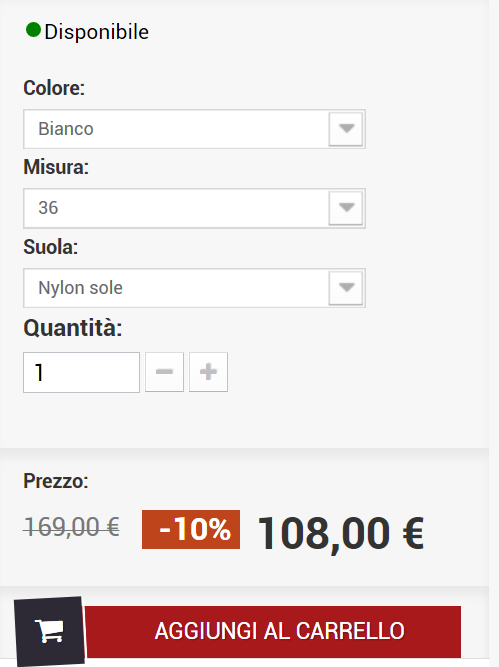Increase quantity with the plus button

click(x=208, y=372)
